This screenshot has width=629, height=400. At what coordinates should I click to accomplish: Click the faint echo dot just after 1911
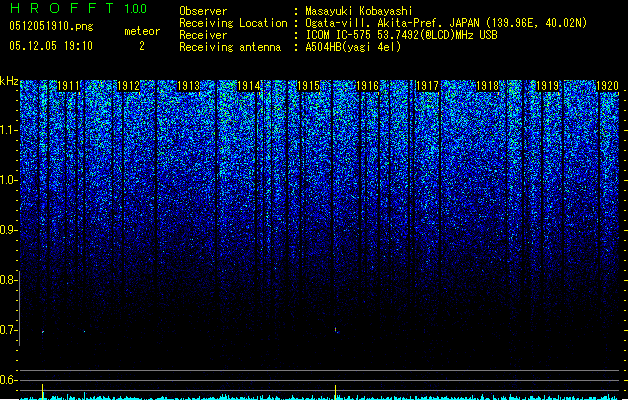click(x=84, y=331)
